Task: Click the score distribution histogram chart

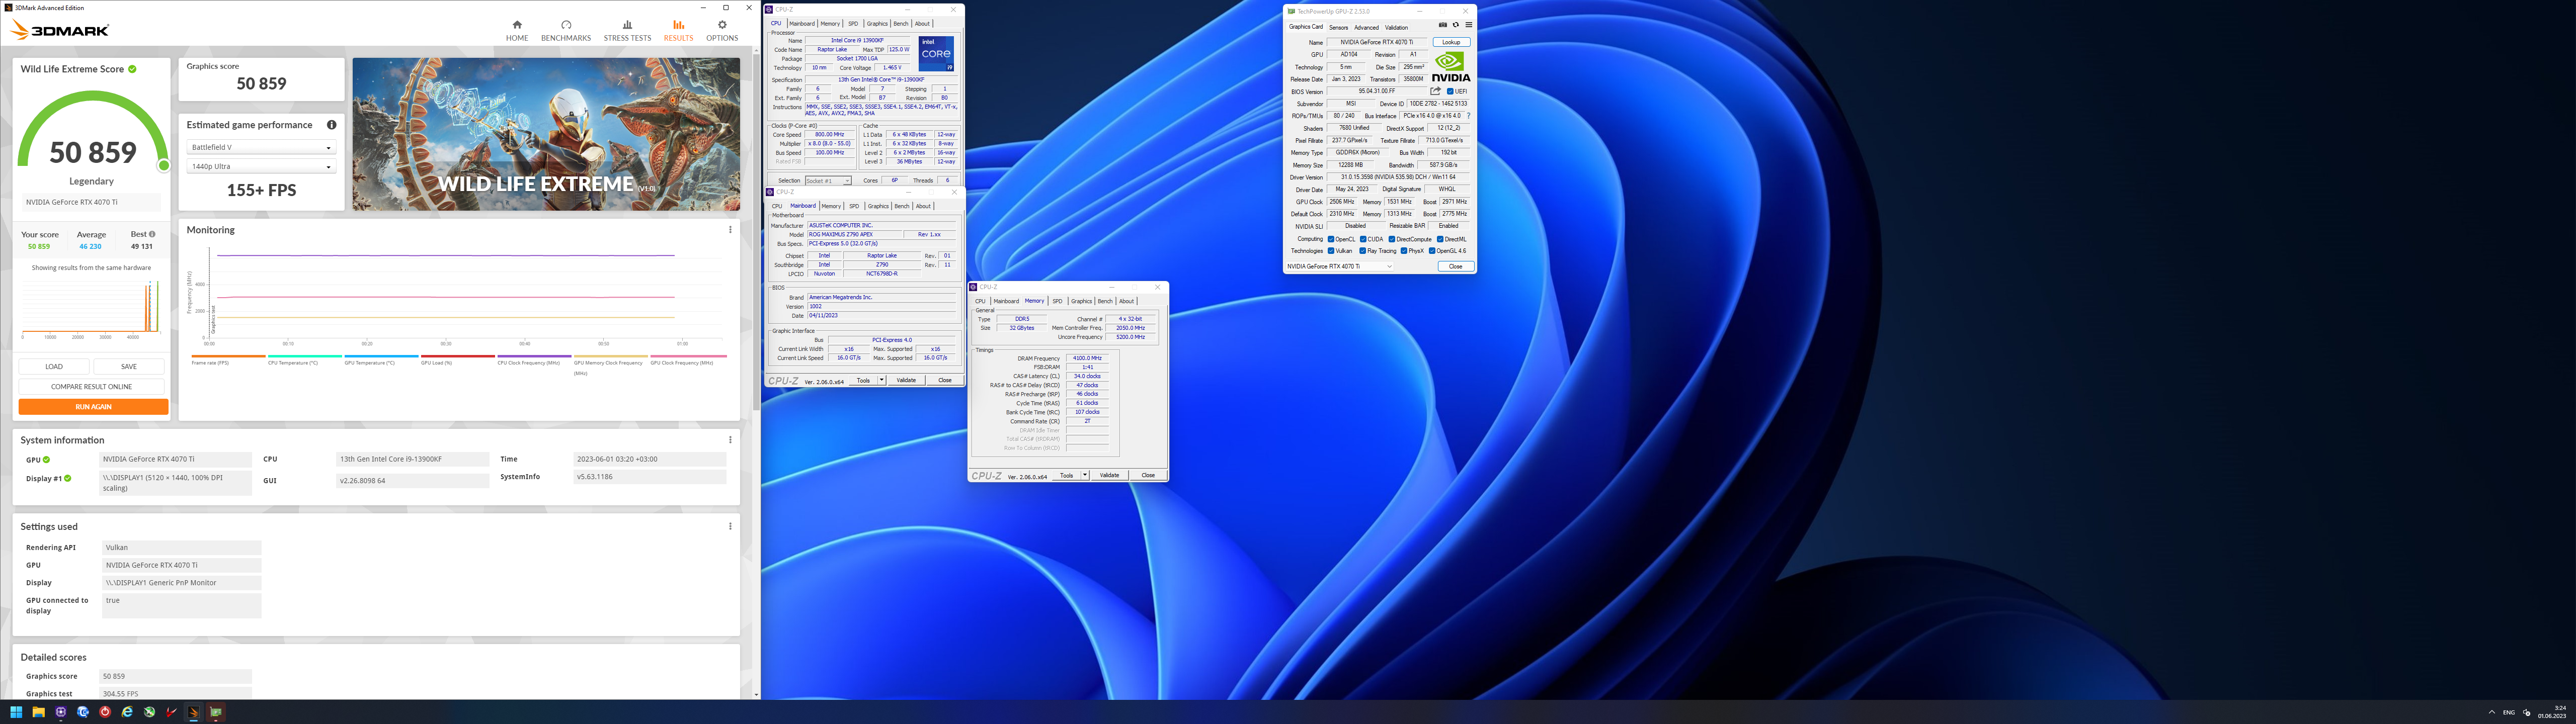Action: pos(92,310)
